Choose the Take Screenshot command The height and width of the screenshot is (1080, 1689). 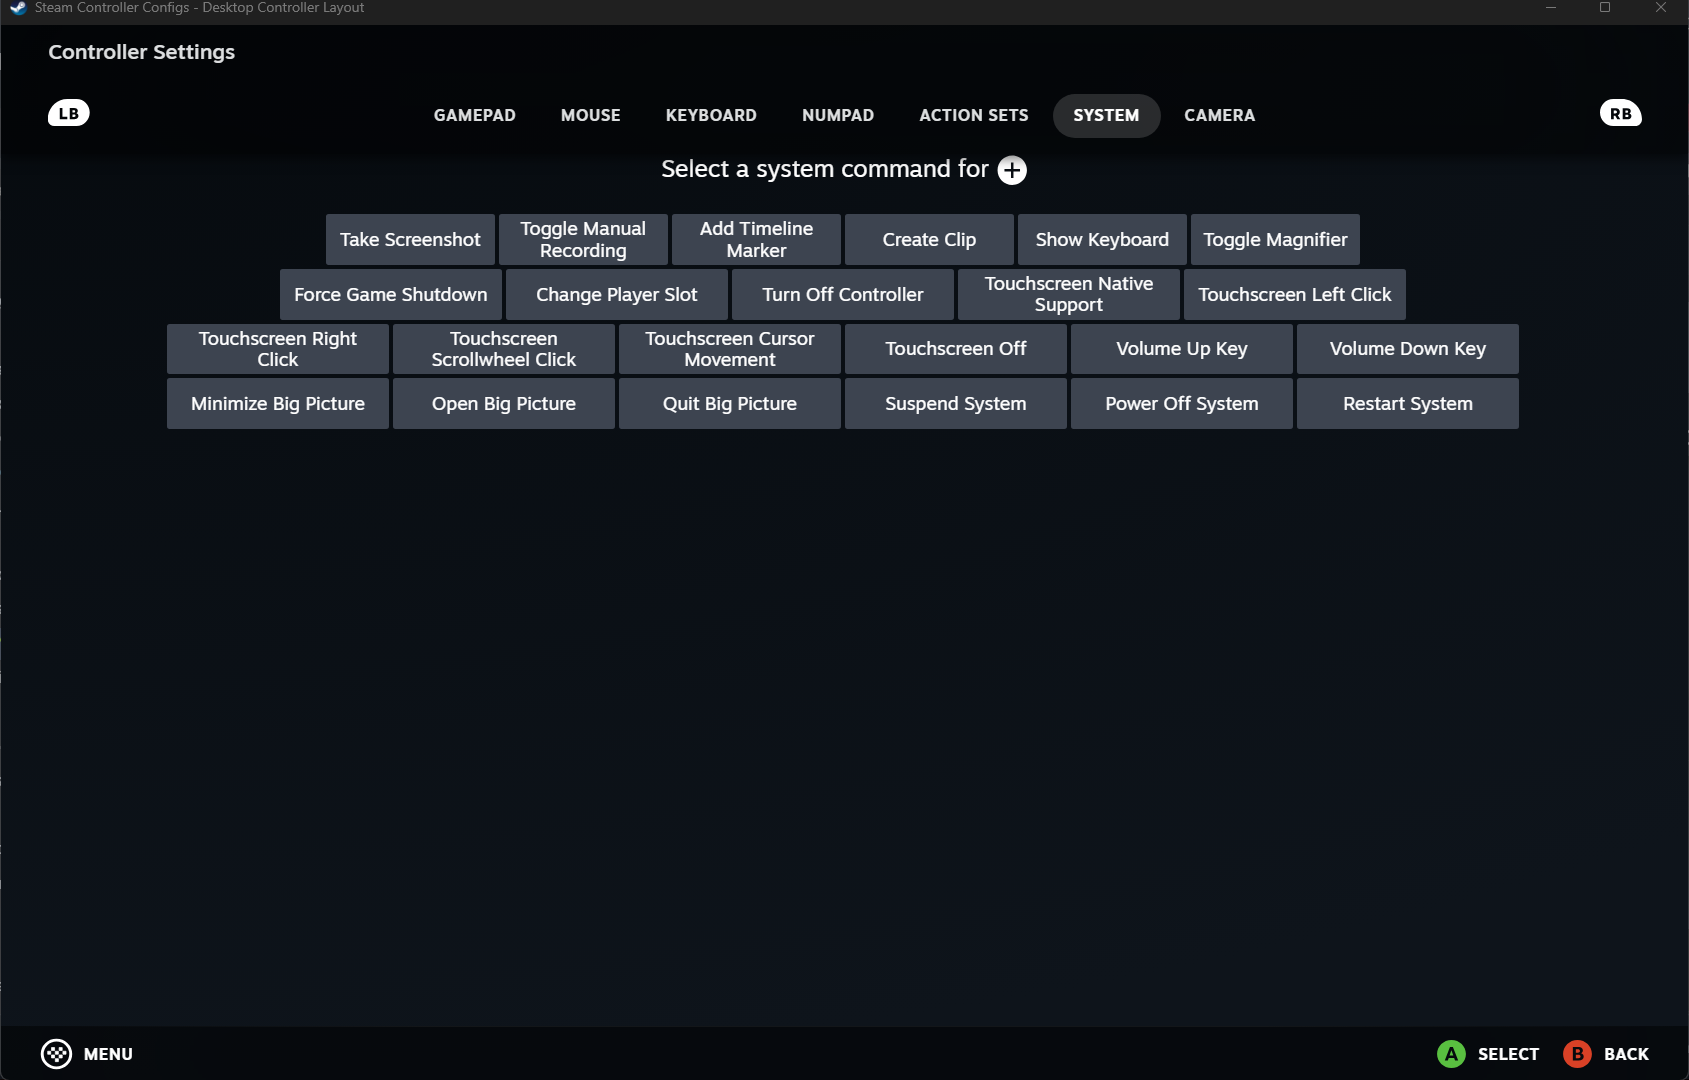(x=410, y=240)
